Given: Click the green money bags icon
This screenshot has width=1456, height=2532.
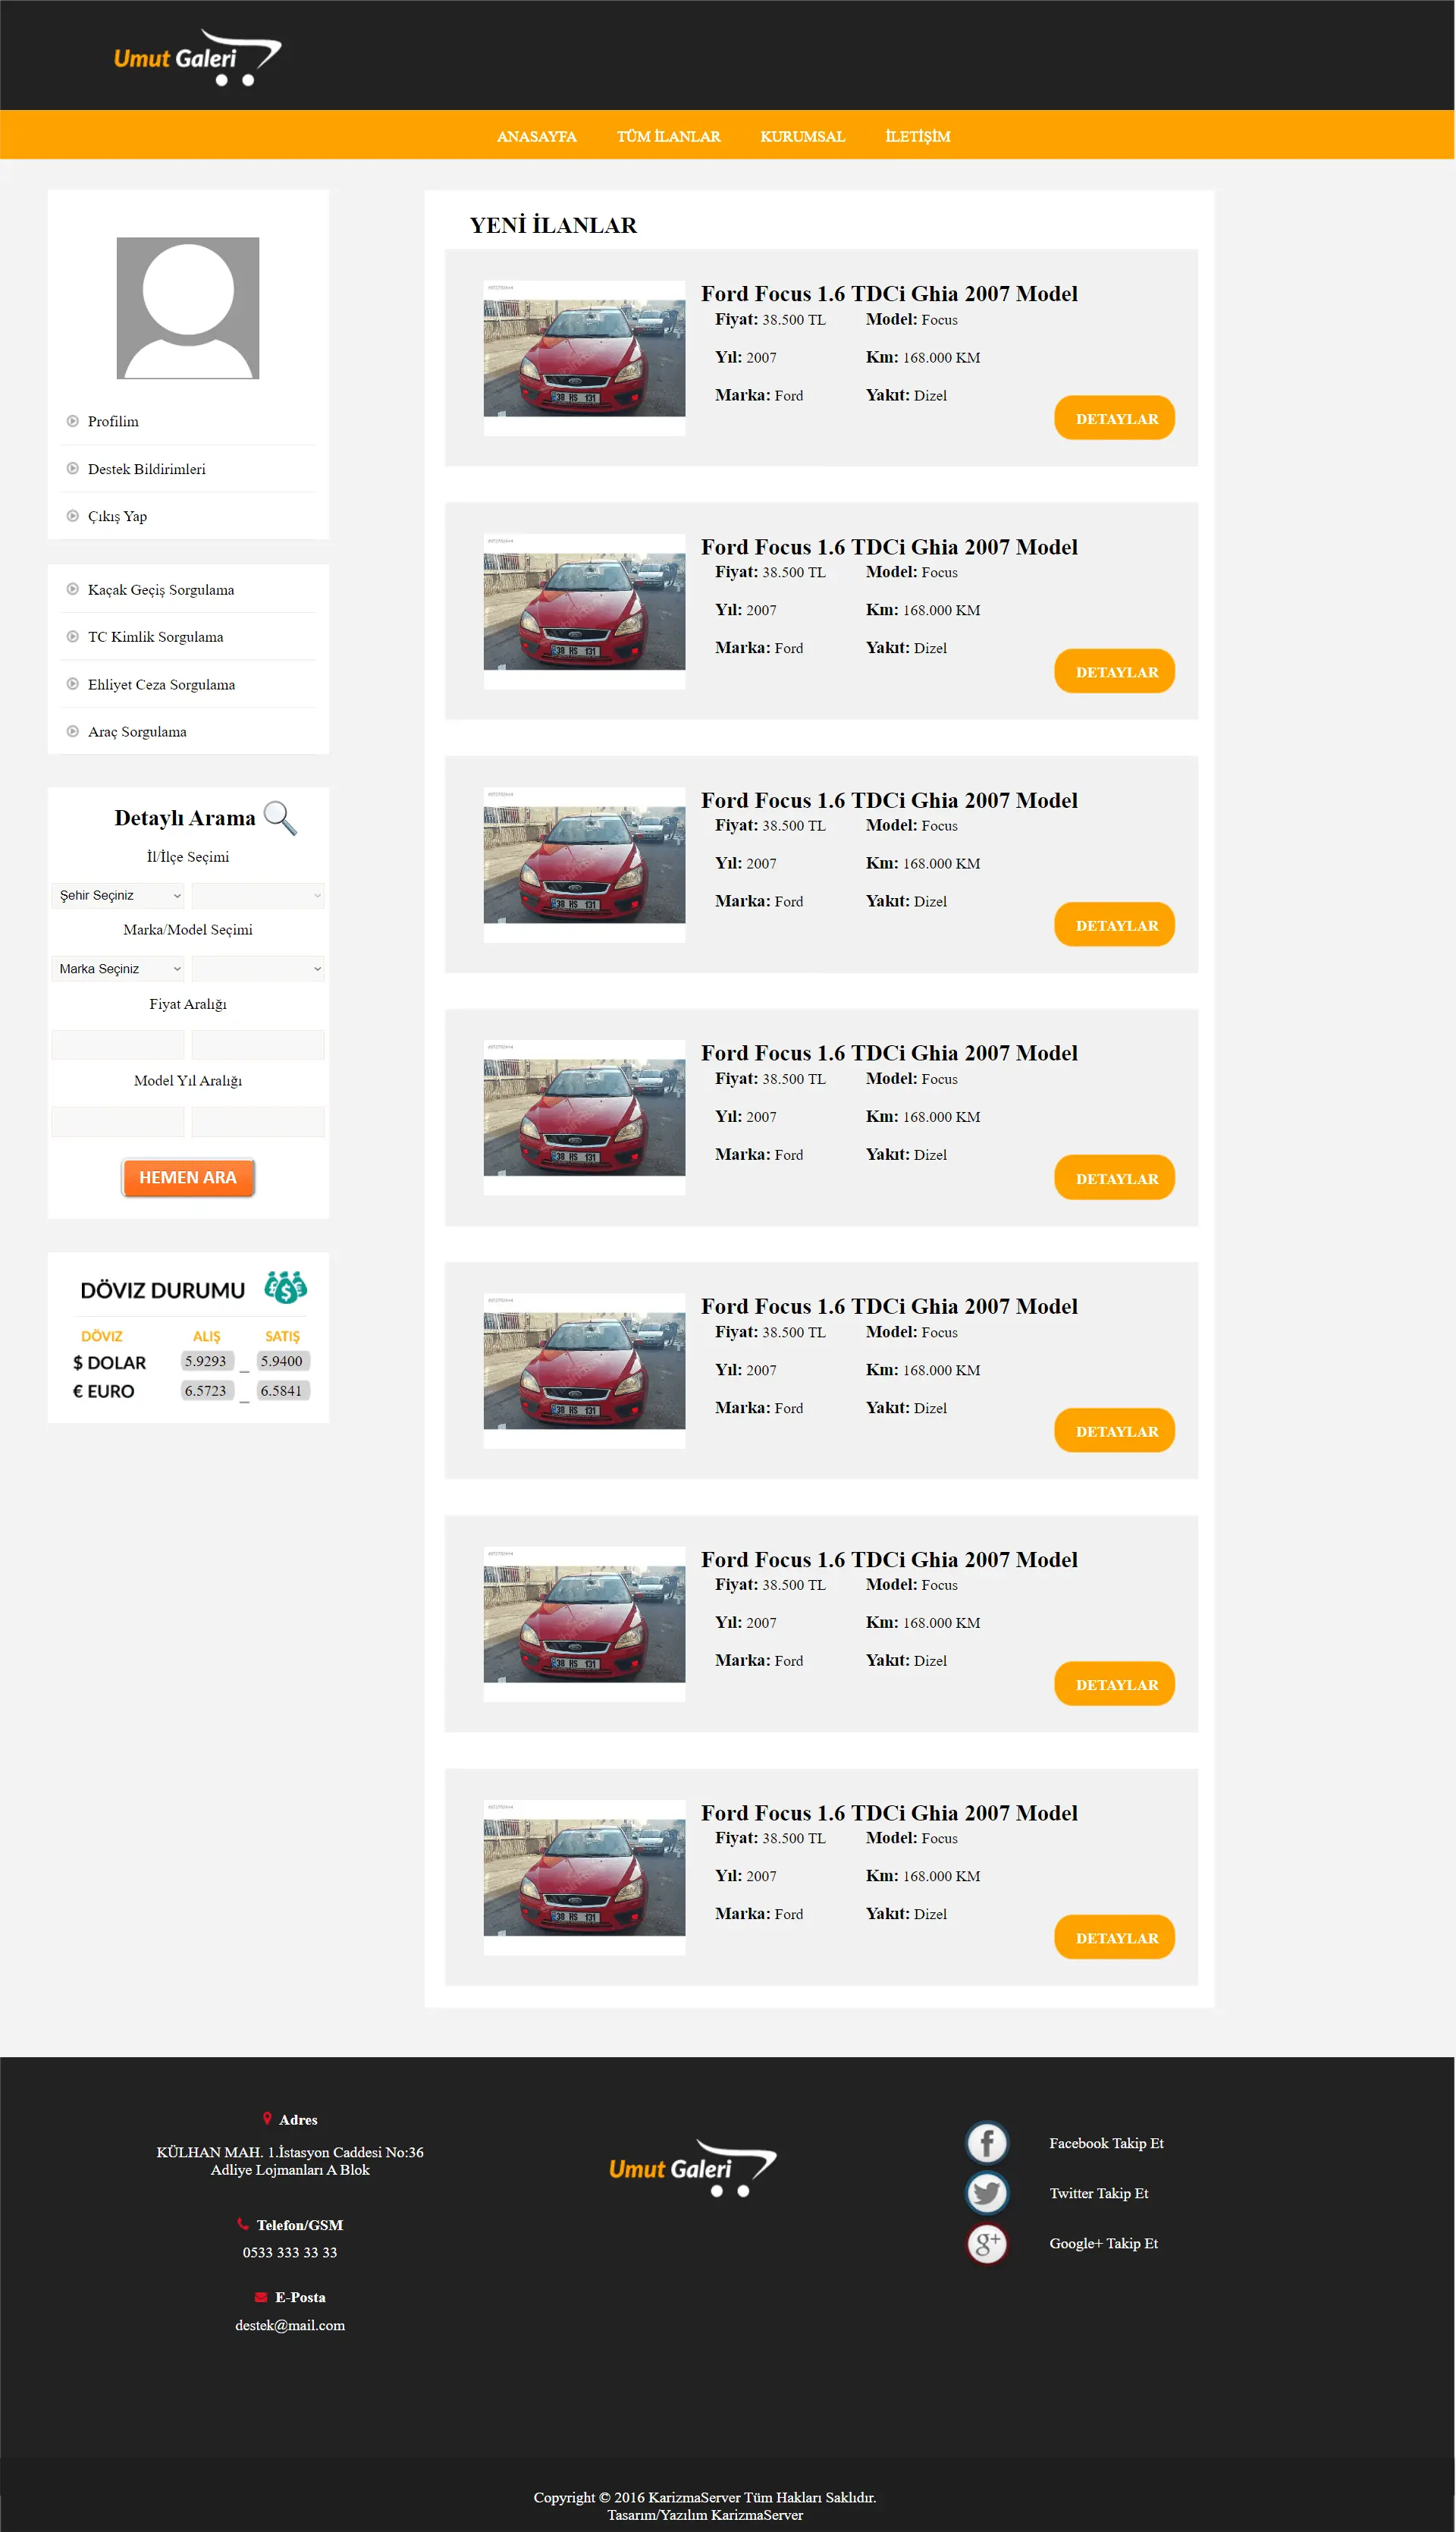Looking at the screenshot, I should pos(286,1287).
